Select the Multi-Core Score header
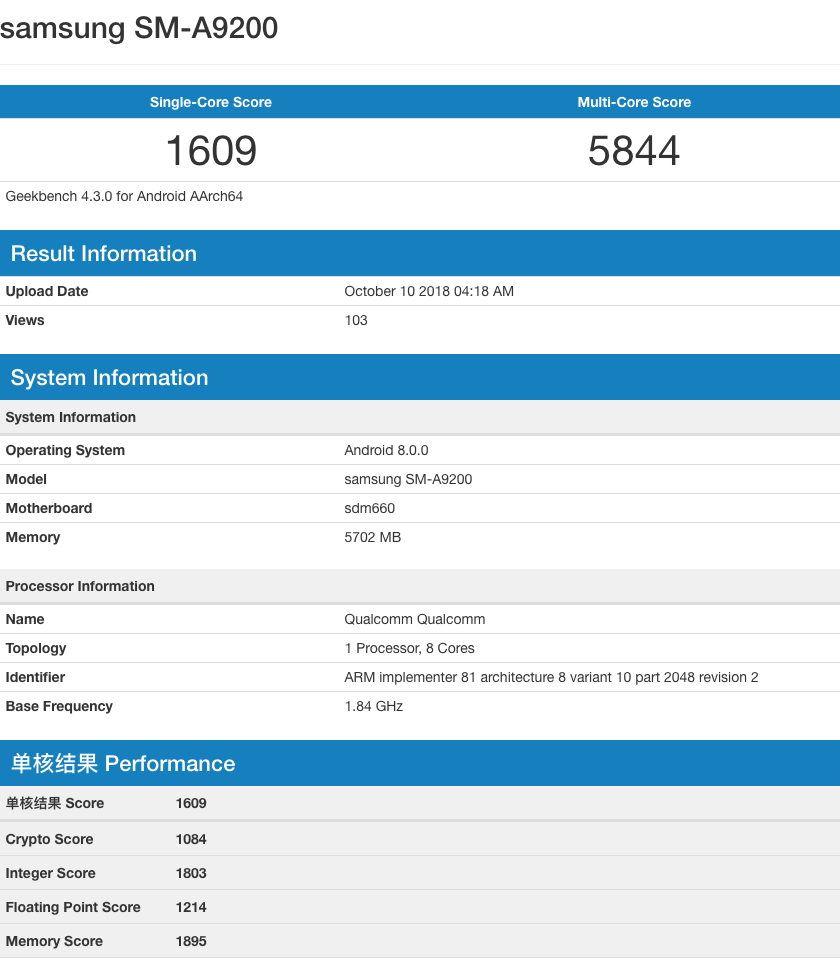 point(634,102)
